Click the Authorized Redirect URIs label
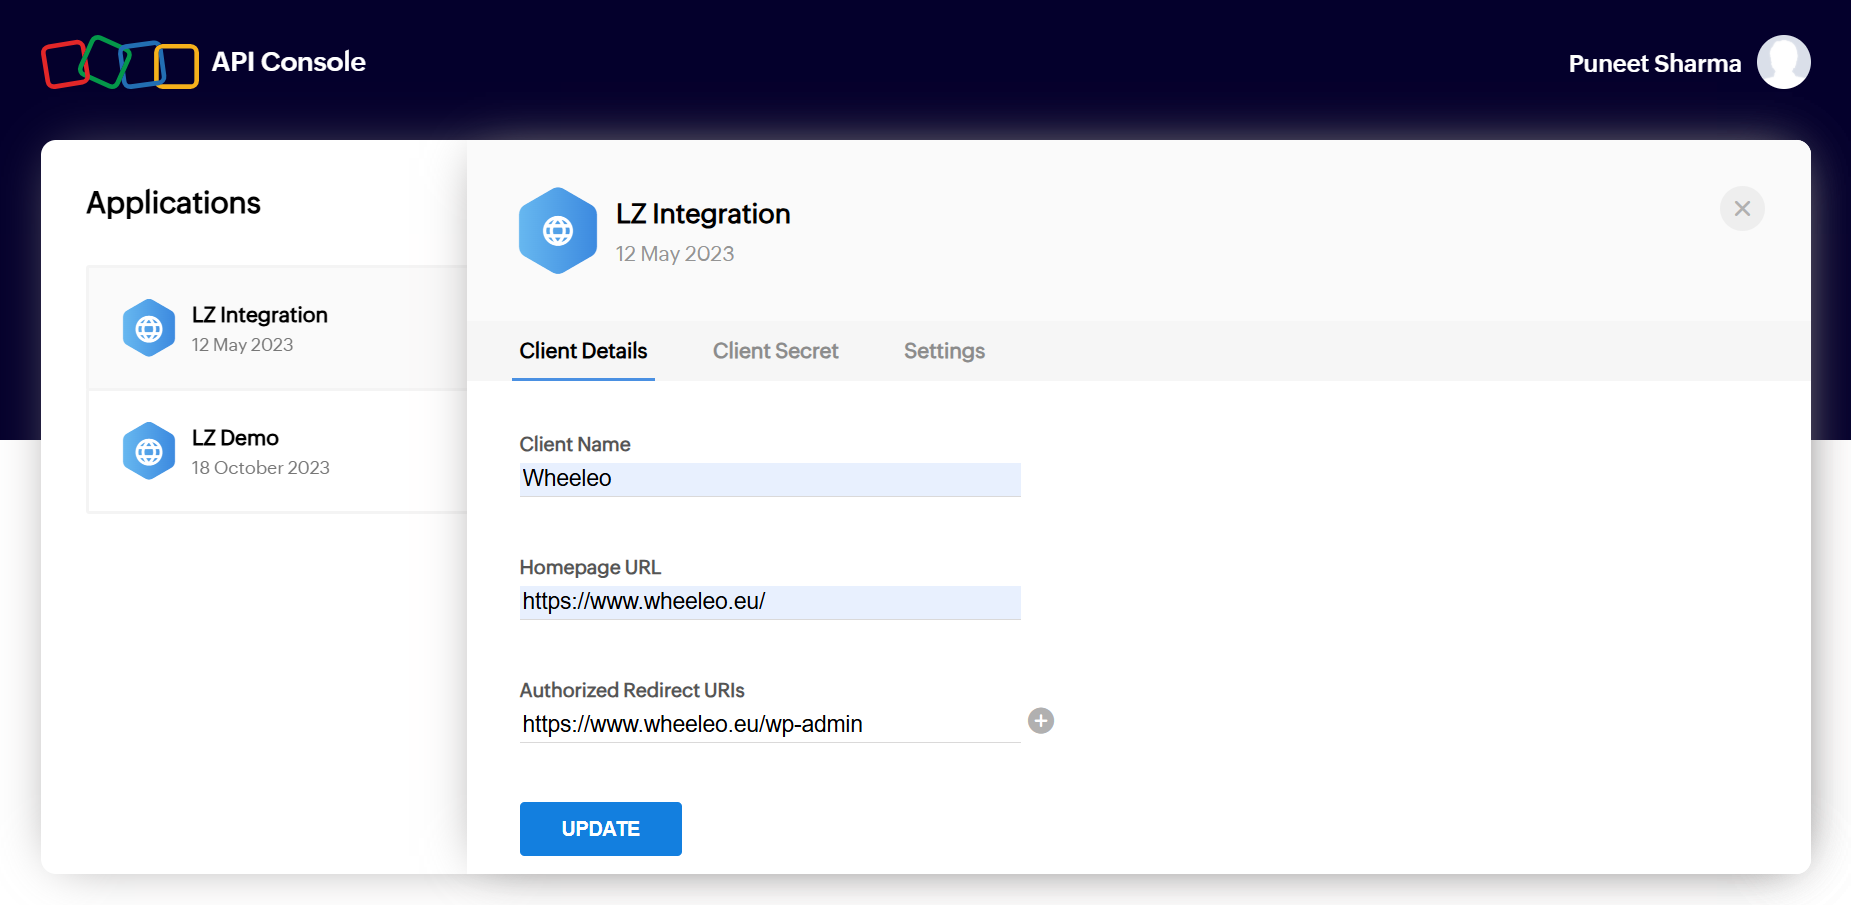The image size is (1851, 905). pos(632,690)
